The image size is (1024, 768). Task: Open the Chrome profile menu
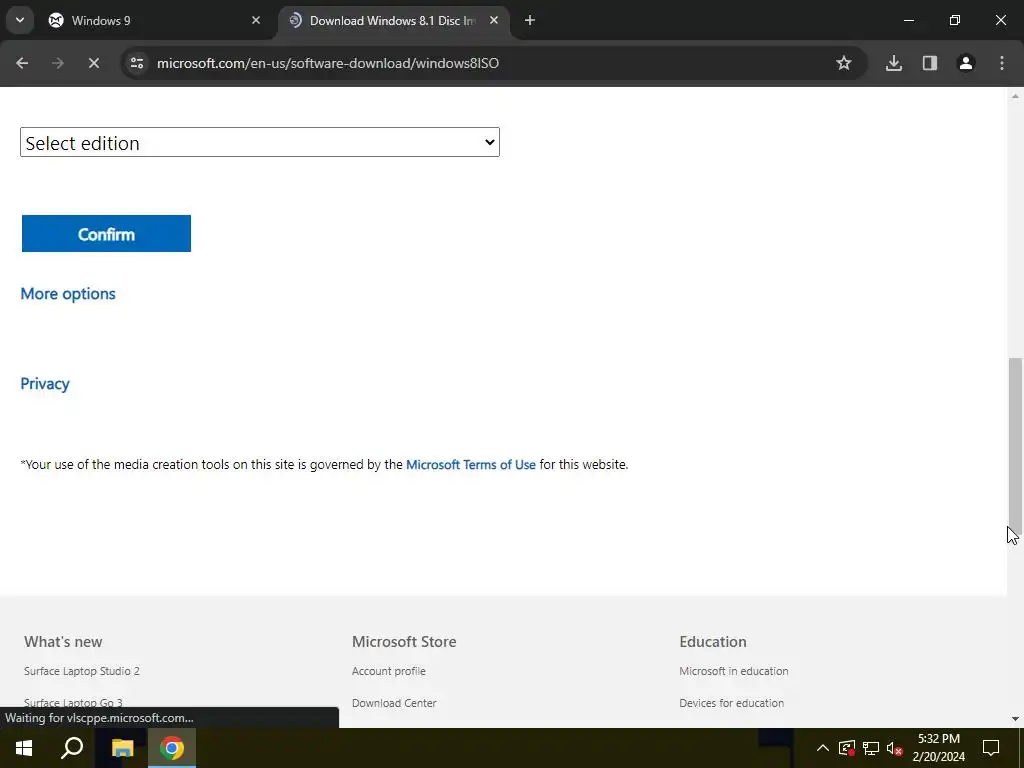click(x=966, y=63)
